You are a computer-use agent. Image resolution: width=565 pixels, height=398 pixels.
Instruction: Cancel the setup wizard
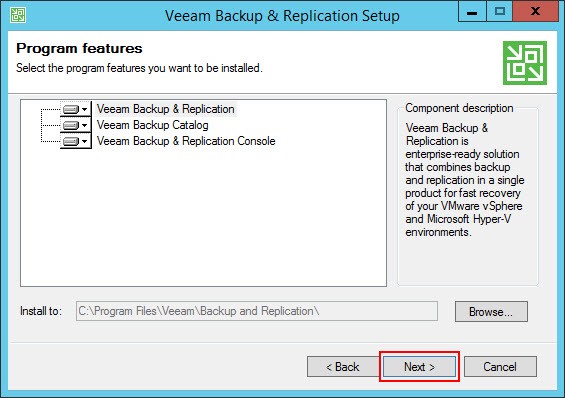500,367
